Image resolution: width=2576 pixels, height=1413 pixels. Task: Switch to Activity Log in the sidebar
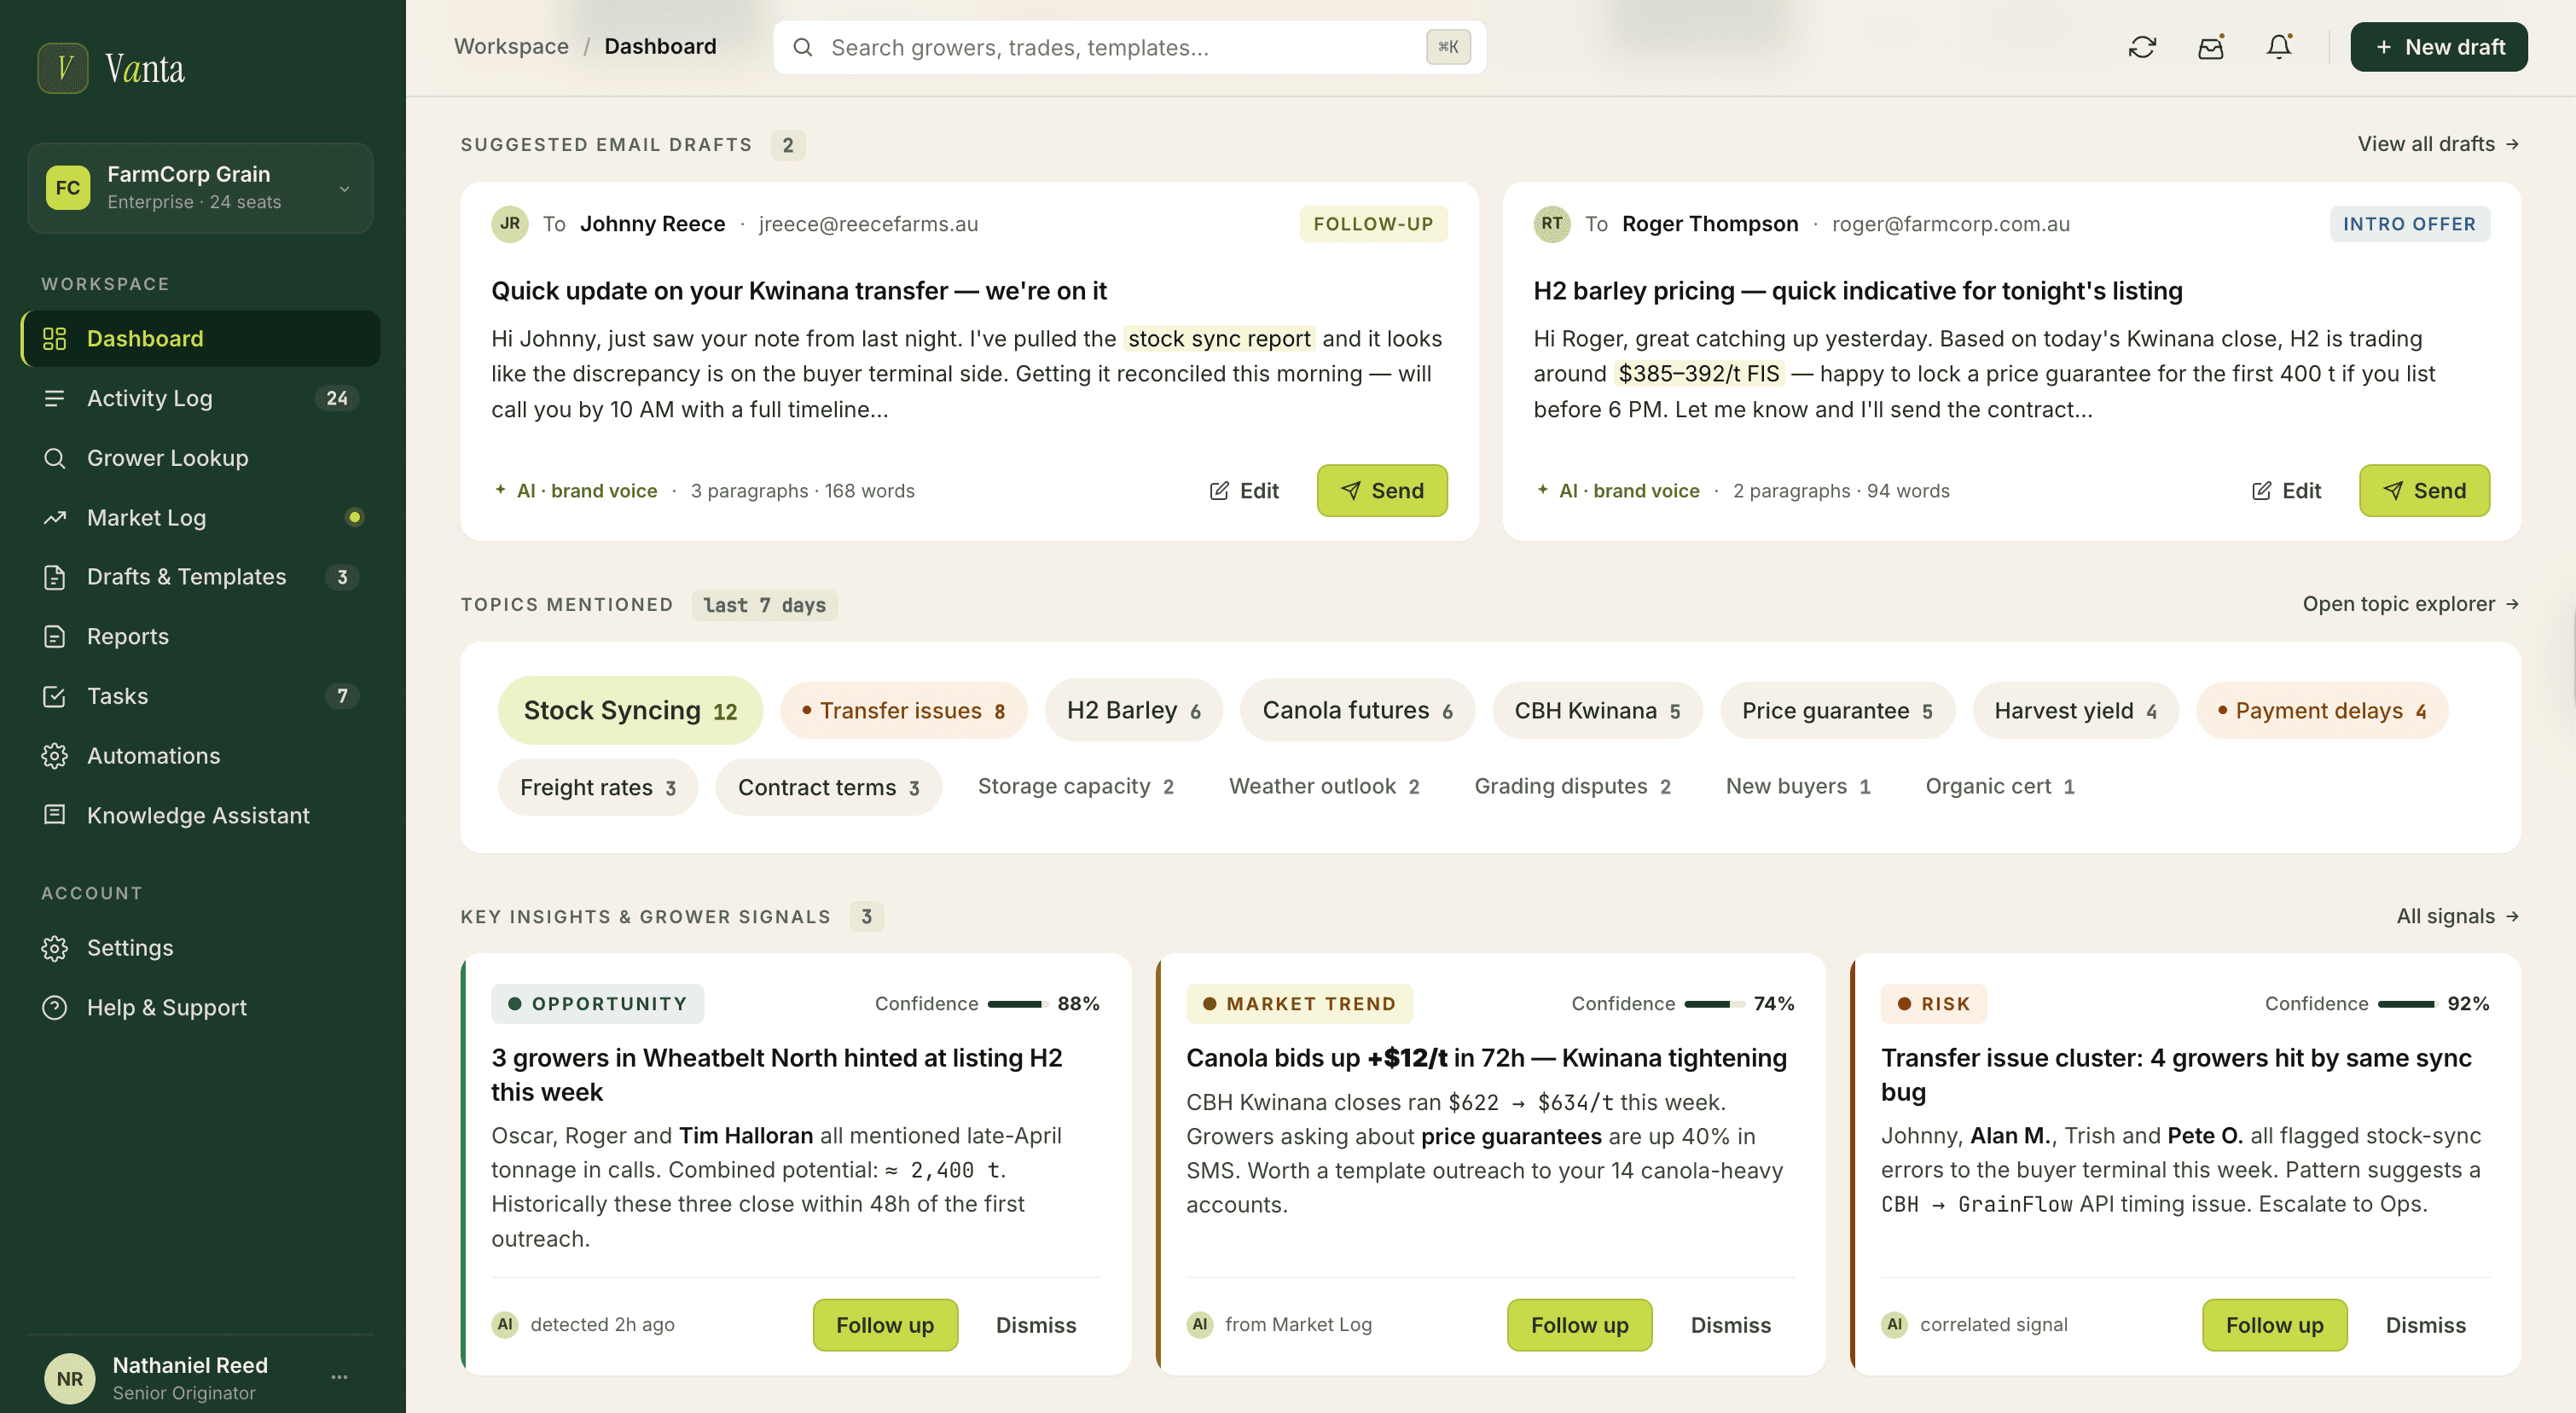[149, 398]
